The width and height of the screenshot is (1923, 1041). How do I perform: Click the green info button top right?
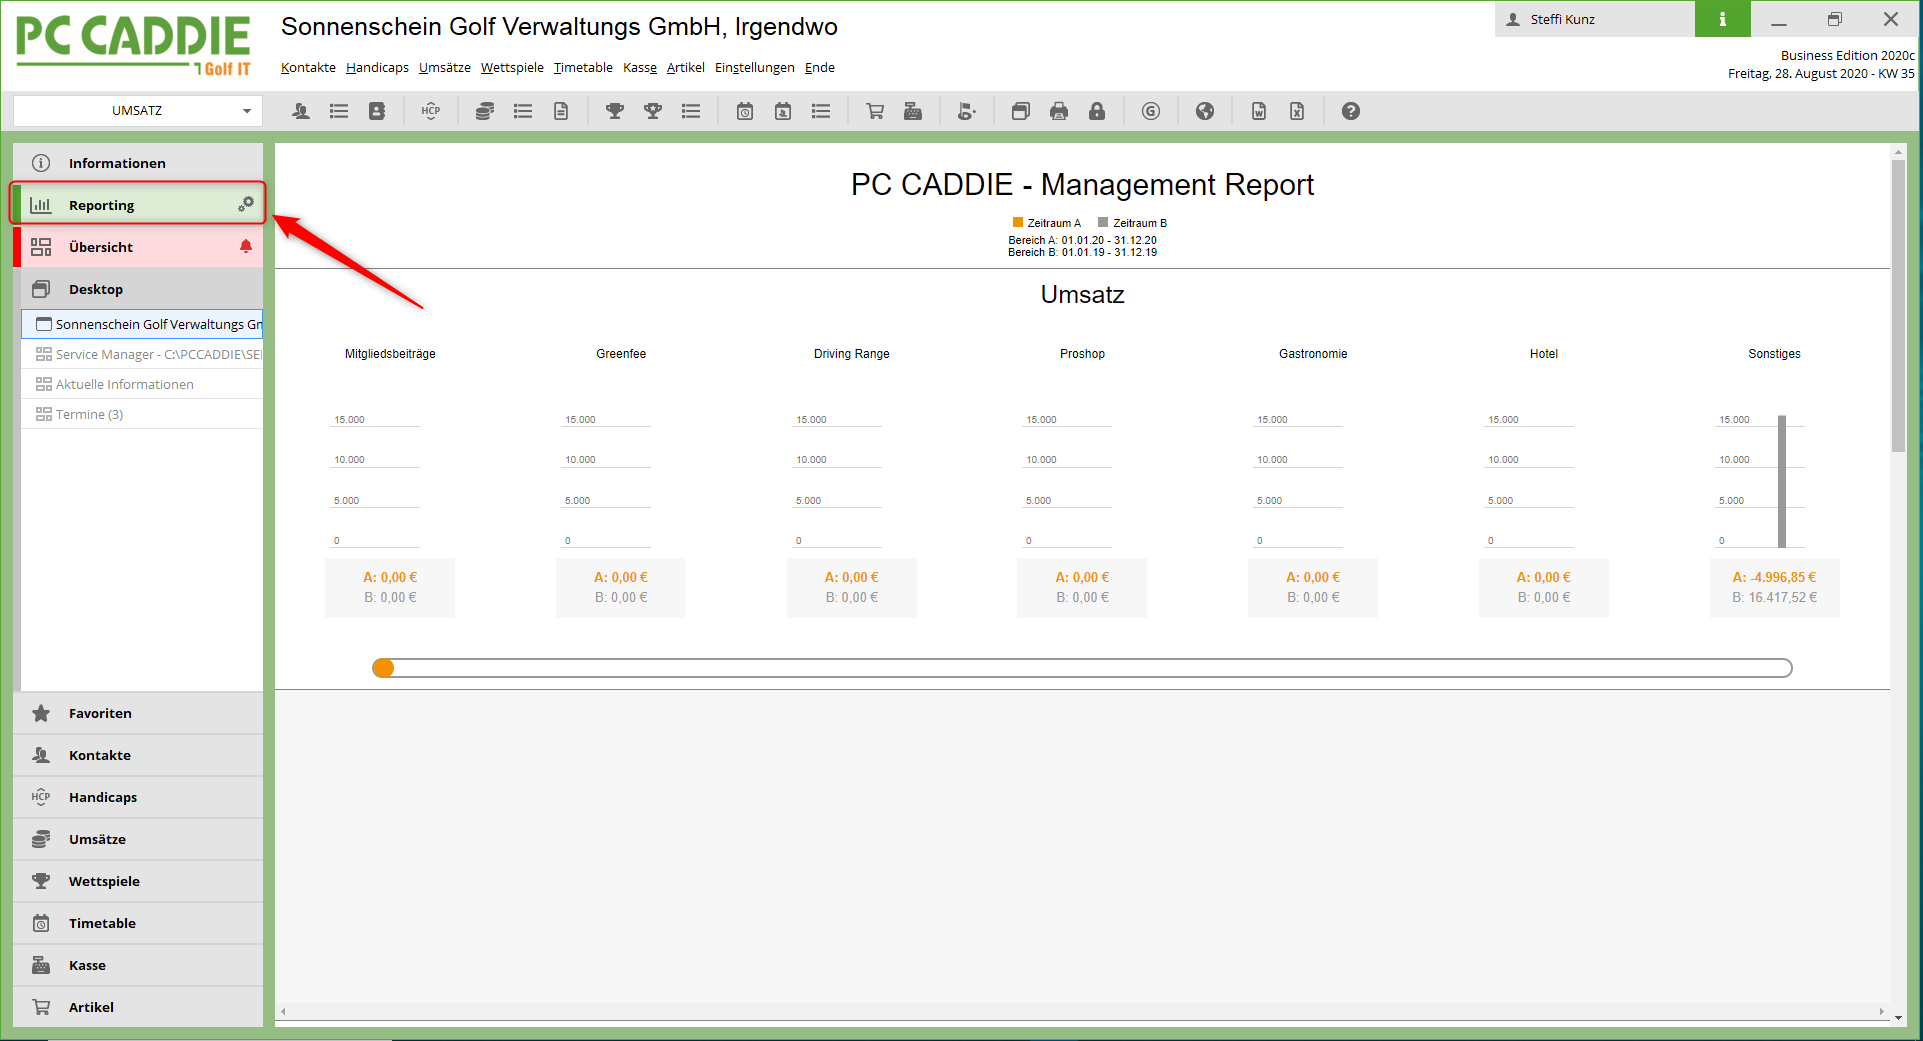(x=1722, y=19)
